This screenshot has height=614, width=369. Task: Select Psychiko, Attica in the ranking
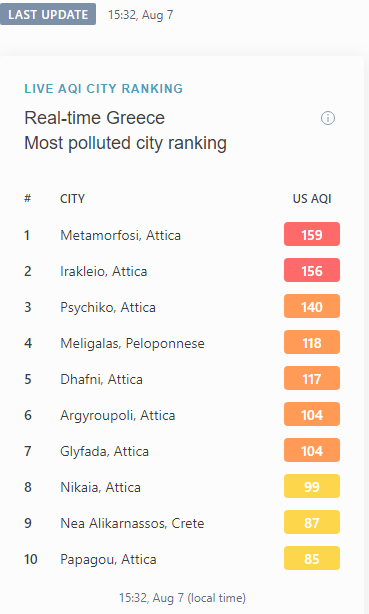click(108, 307)
